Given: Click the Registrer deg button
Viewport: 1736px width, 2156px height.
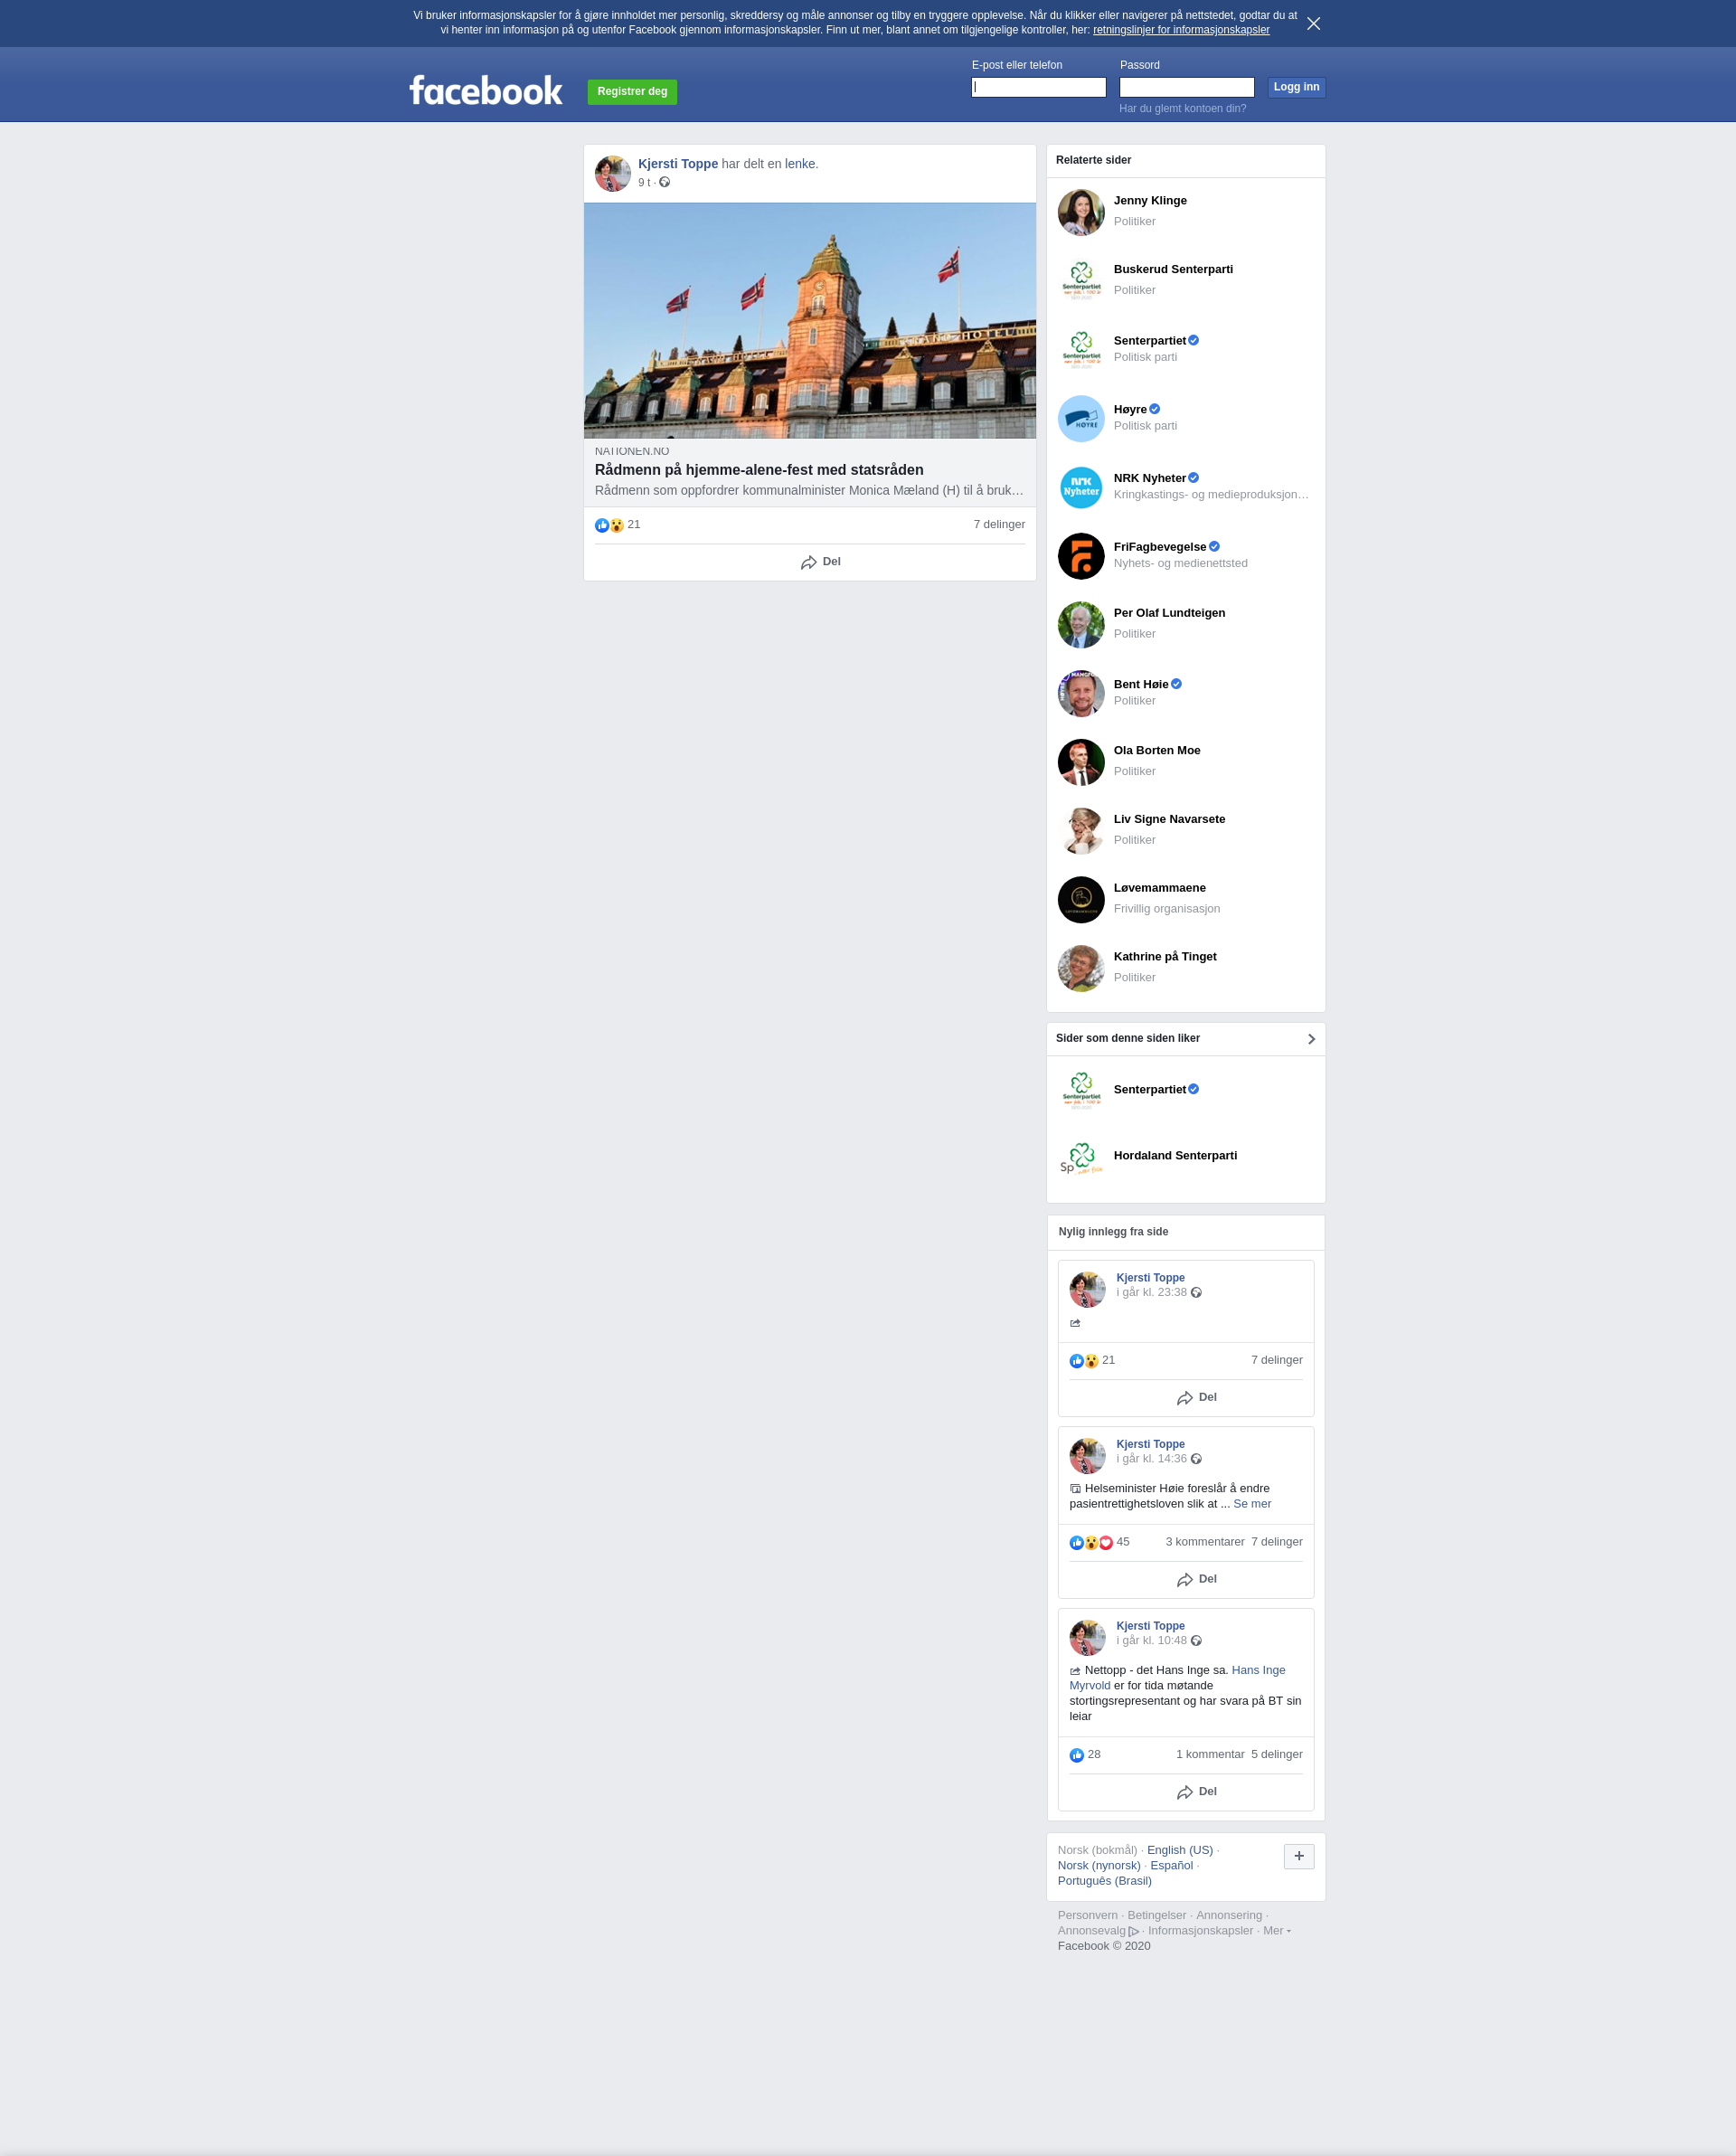Looking at the screenshot, I should (x=632, y=92).
